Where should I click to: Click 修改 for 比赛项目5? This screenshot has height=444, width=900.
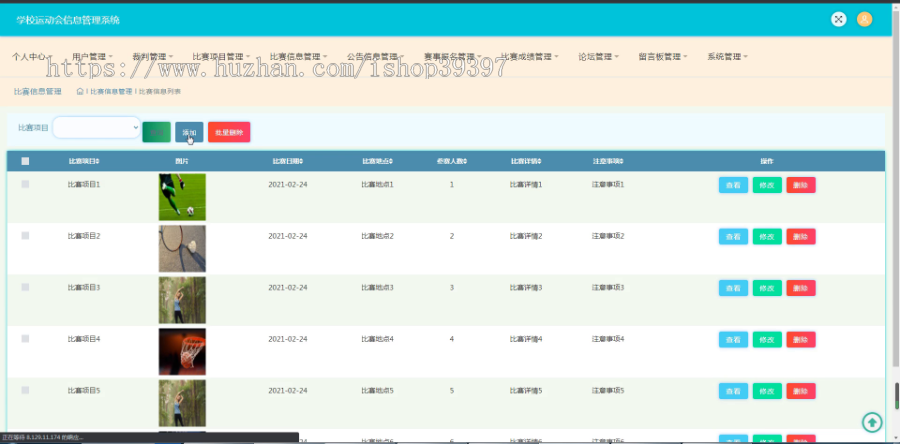767,391
